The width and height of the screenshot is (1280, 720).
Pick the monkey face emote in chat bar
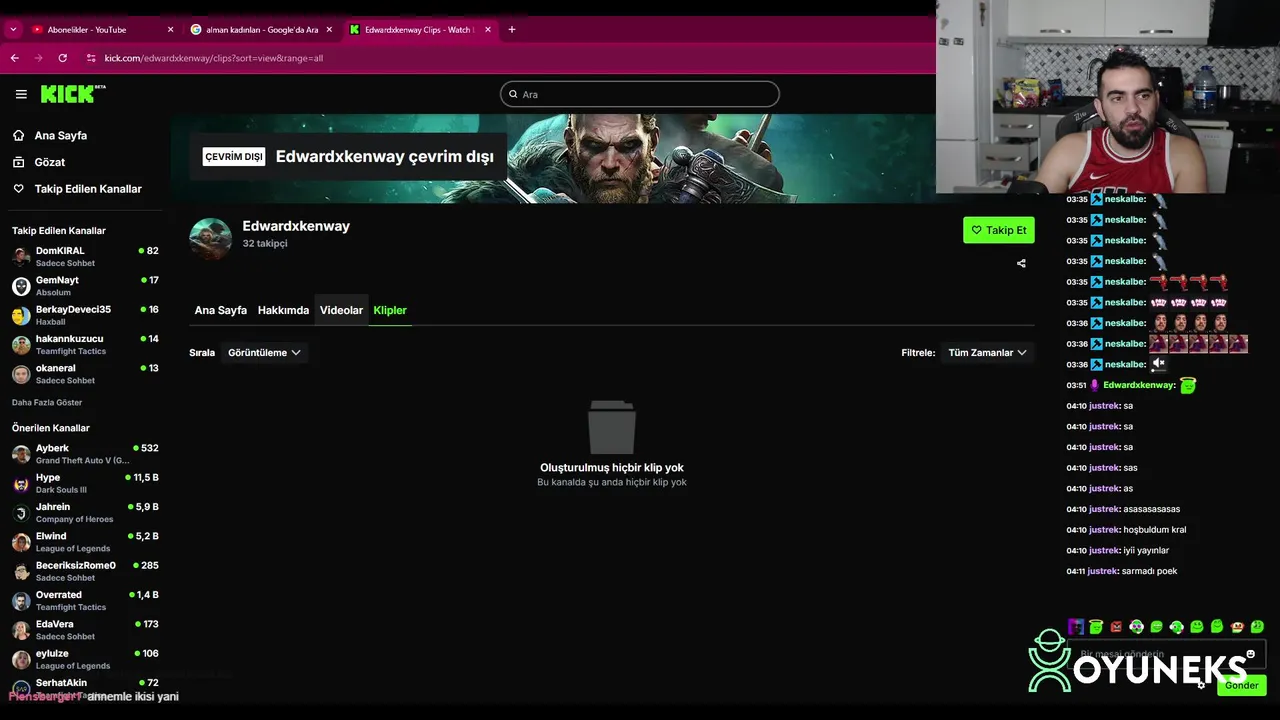point(1237,627)
